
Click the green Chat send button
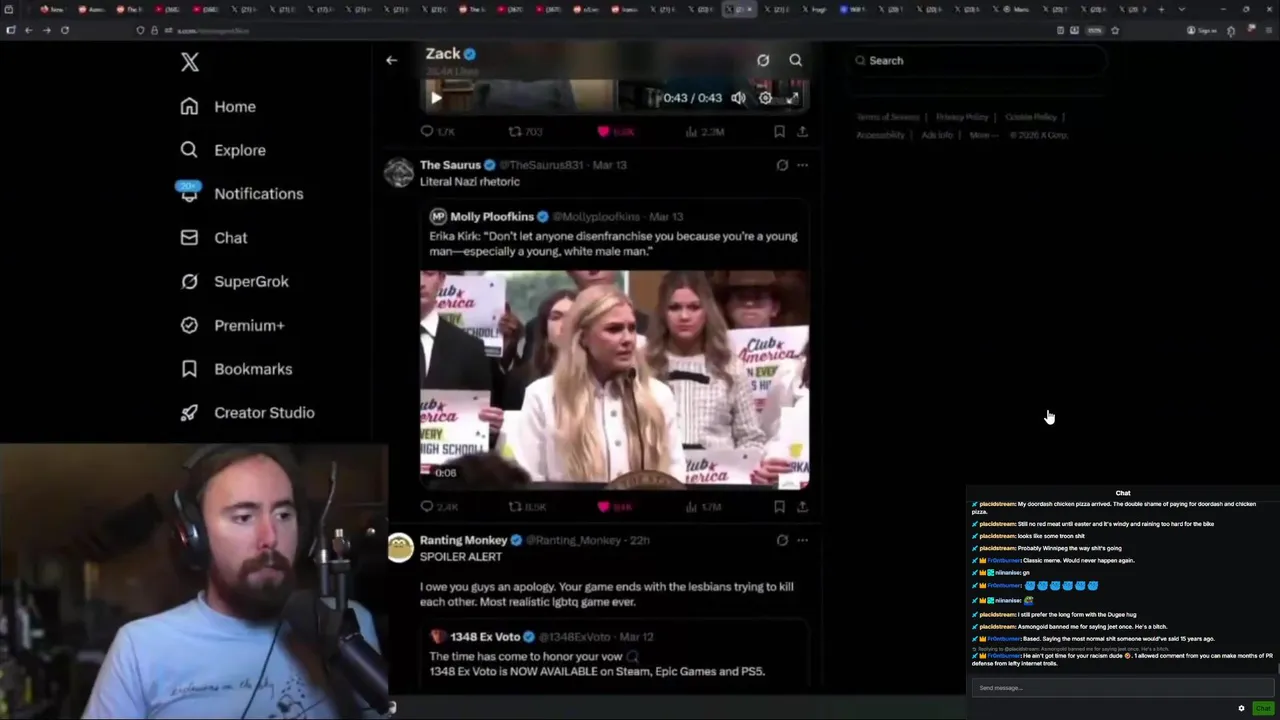click(x=1263, y=708)
